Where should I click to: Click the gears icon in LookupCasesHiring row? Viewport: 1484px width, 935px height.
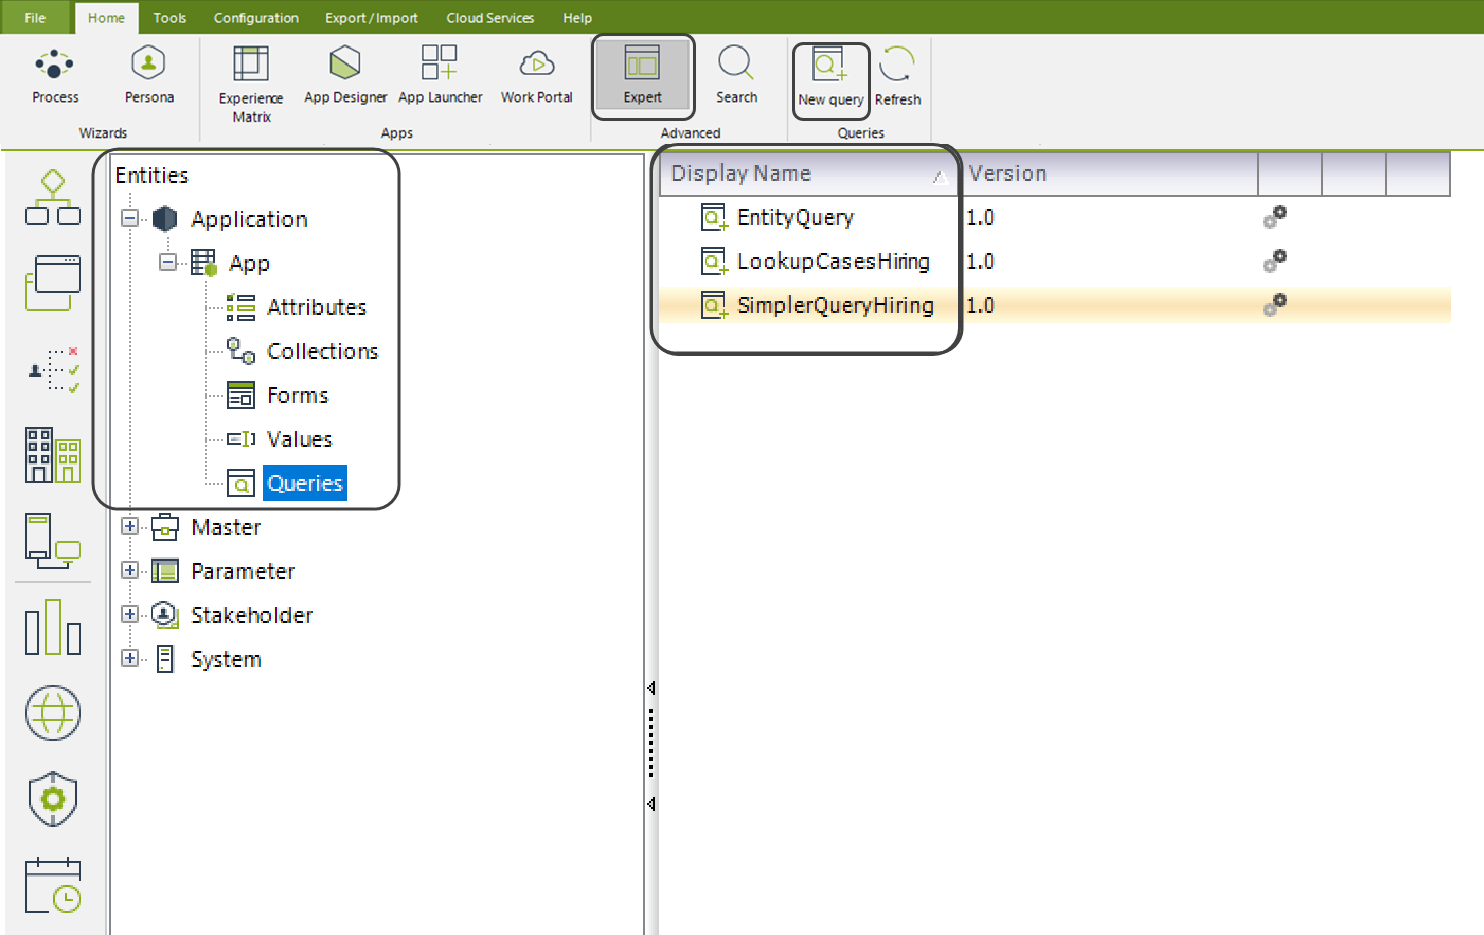click(x=1275, y=261)
